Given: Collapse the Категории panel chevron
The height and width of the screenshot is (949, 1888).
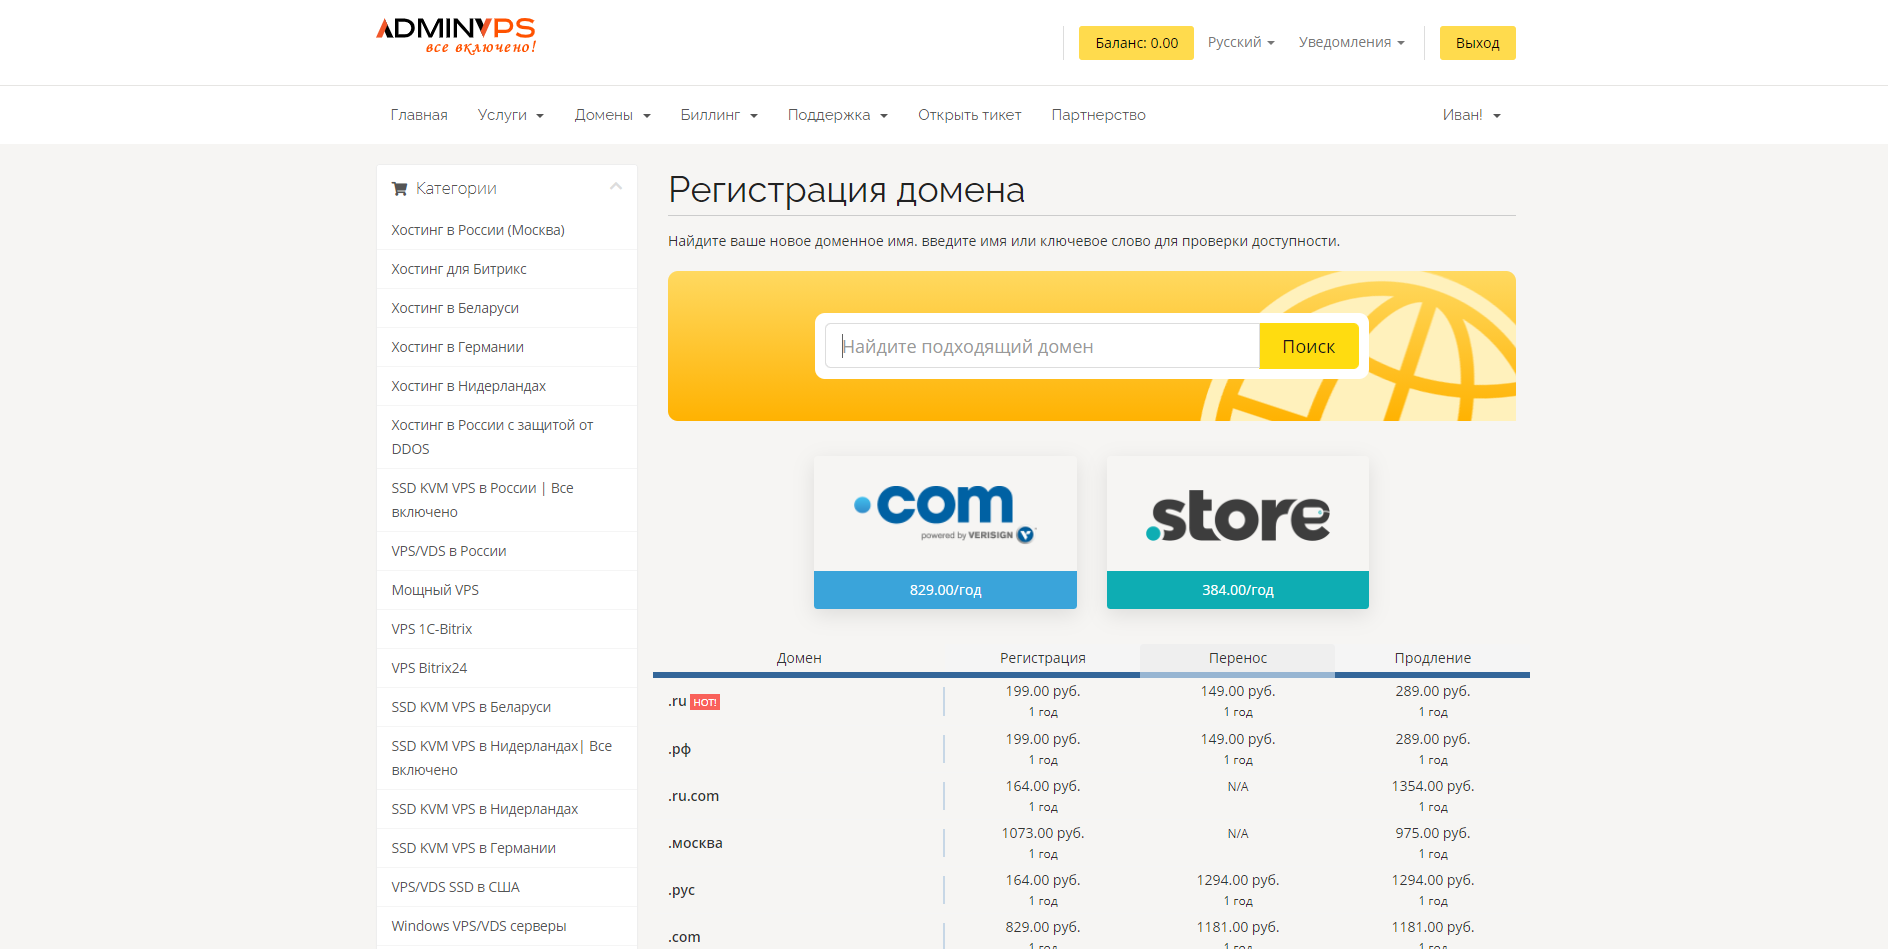Looking at the screenshot, I should [x=616, y=187].
